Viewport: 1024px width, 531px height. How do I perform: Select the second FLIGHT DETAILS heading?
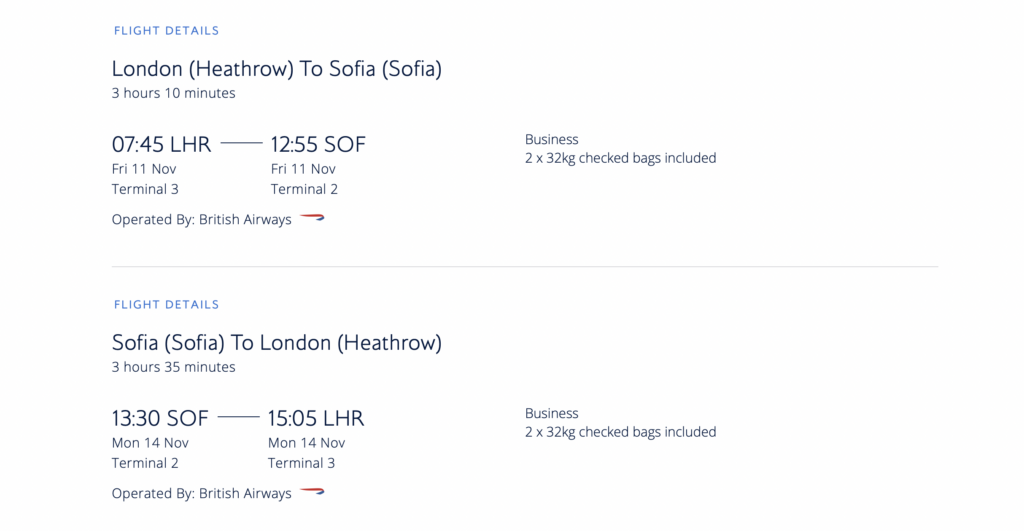pyautogui.click(x=166, y=304)
